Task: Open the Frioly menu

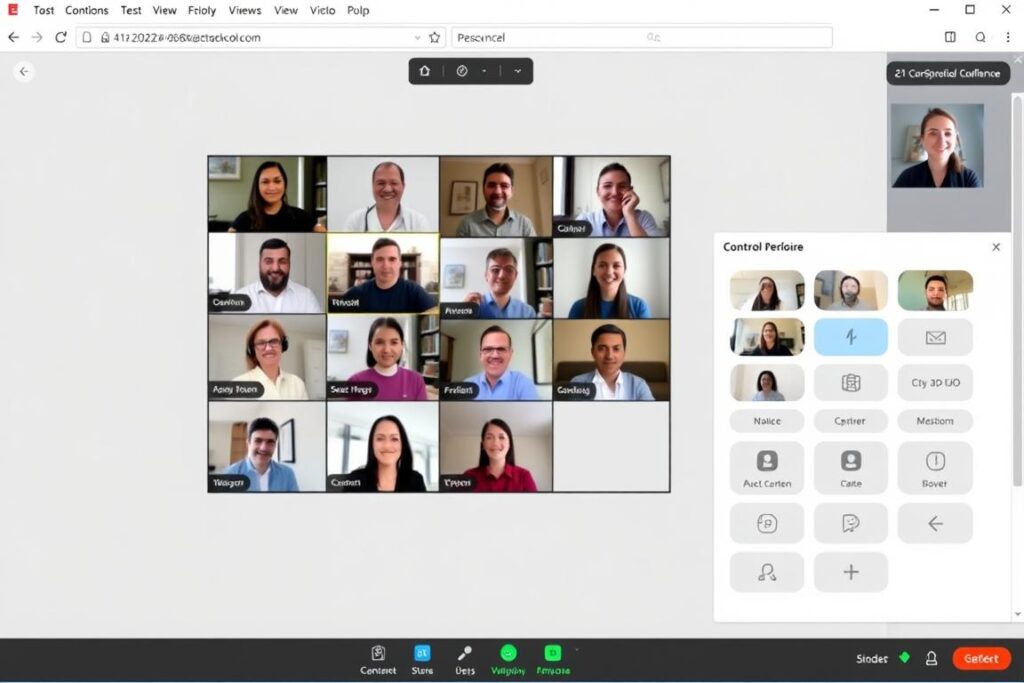Action: click(x=201, y=10)
